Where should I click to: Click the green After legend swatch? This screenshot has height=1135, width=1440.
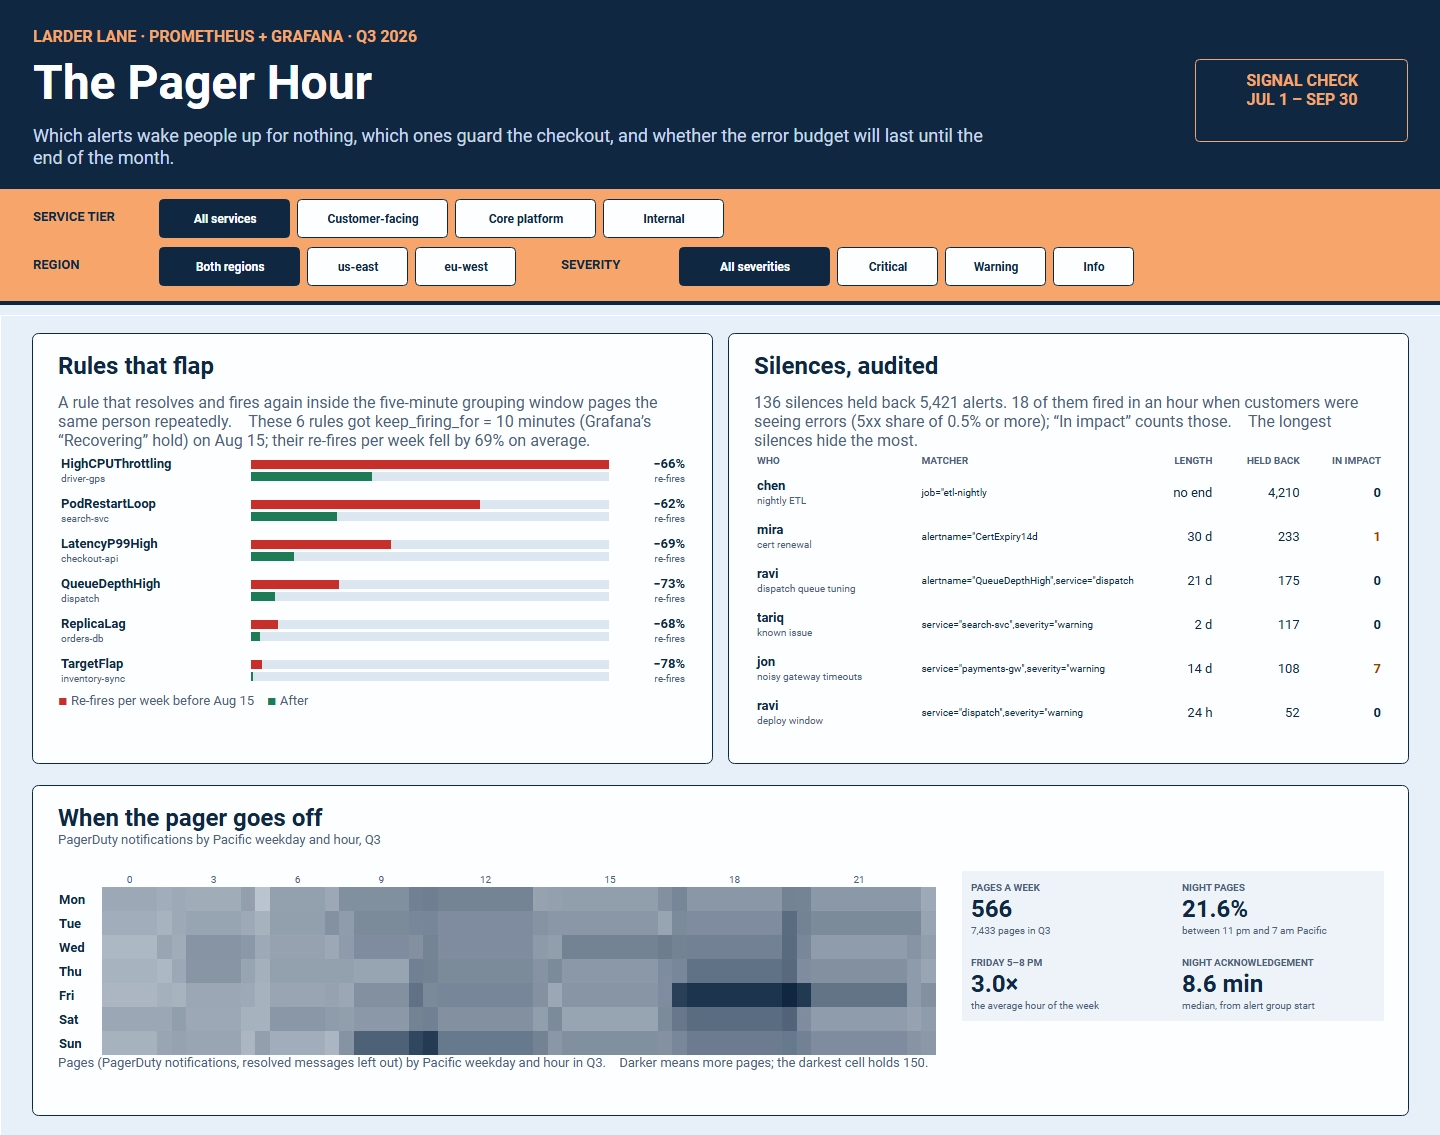(272, 701)
